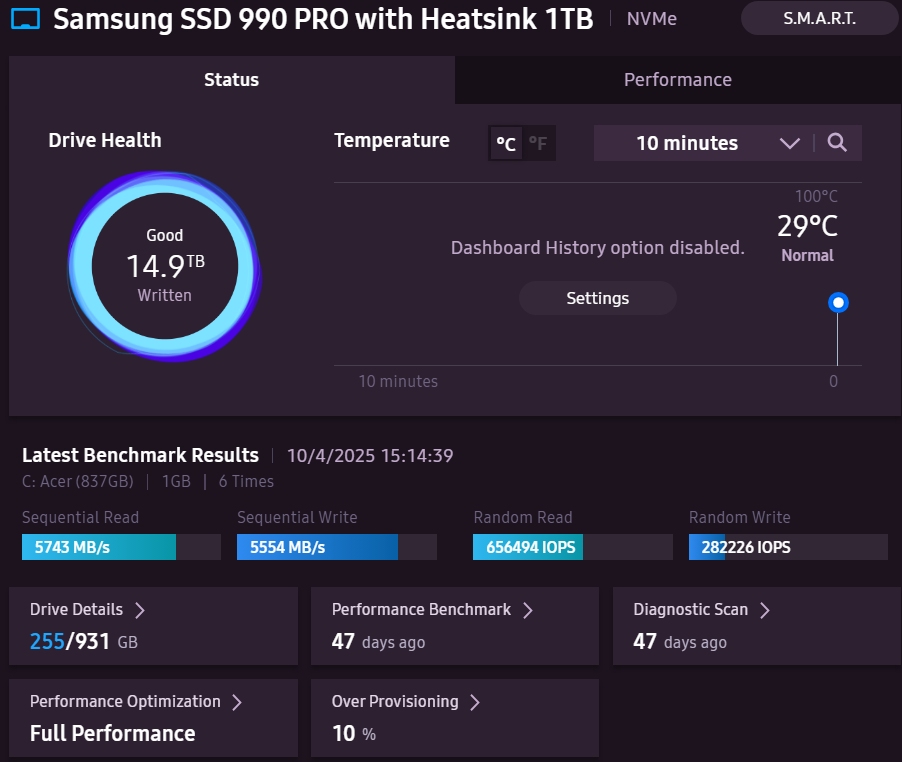
Task: Open the 10 minutes time range dropdown
Action: 701,143
